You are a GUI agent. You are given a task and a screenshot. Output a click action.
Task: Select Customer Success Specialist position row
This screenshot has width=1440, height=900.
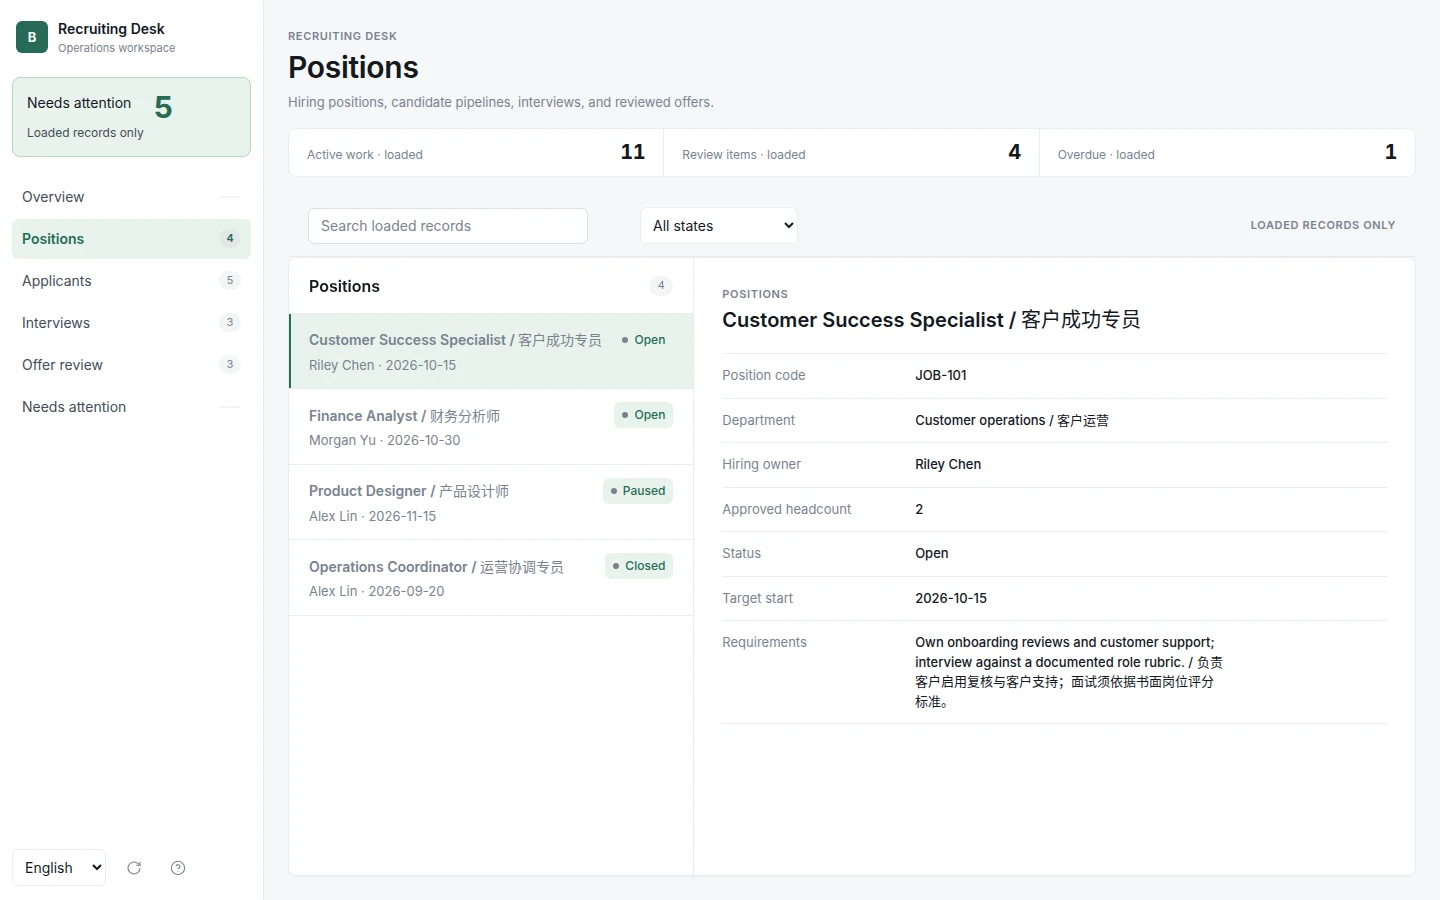point(491,352)
